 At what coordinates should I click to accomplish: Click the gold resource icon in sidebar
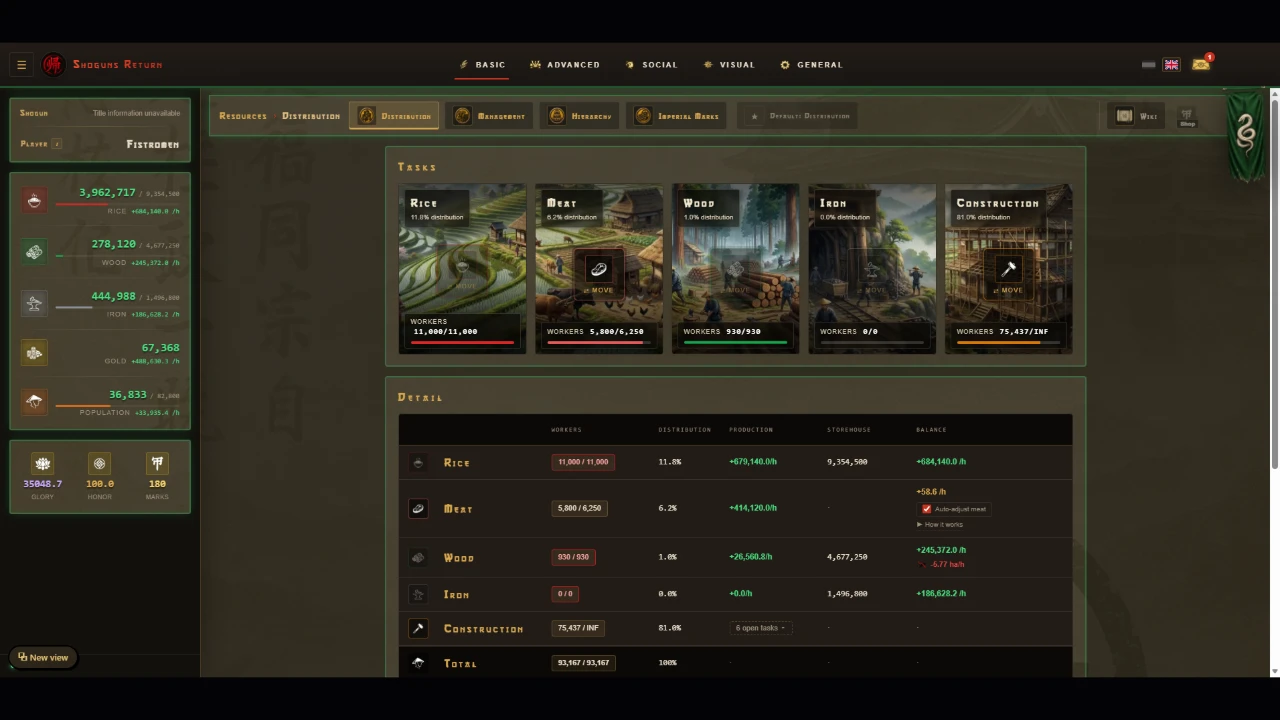pos(34,353)
